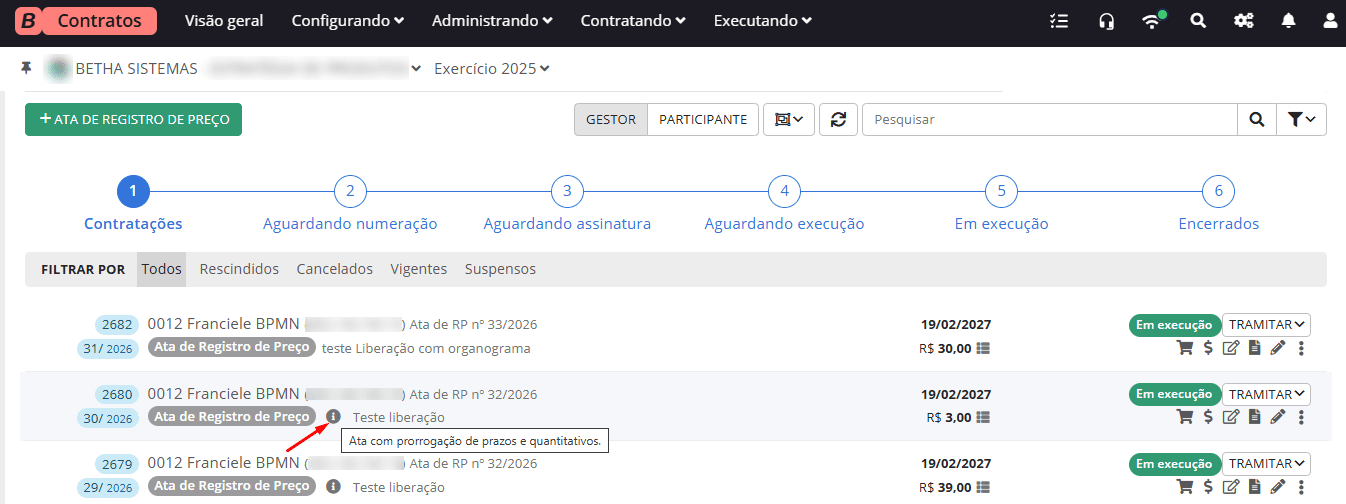Switch to PARTICIPANTE view

pyautogui.click(x=703, y=119)
